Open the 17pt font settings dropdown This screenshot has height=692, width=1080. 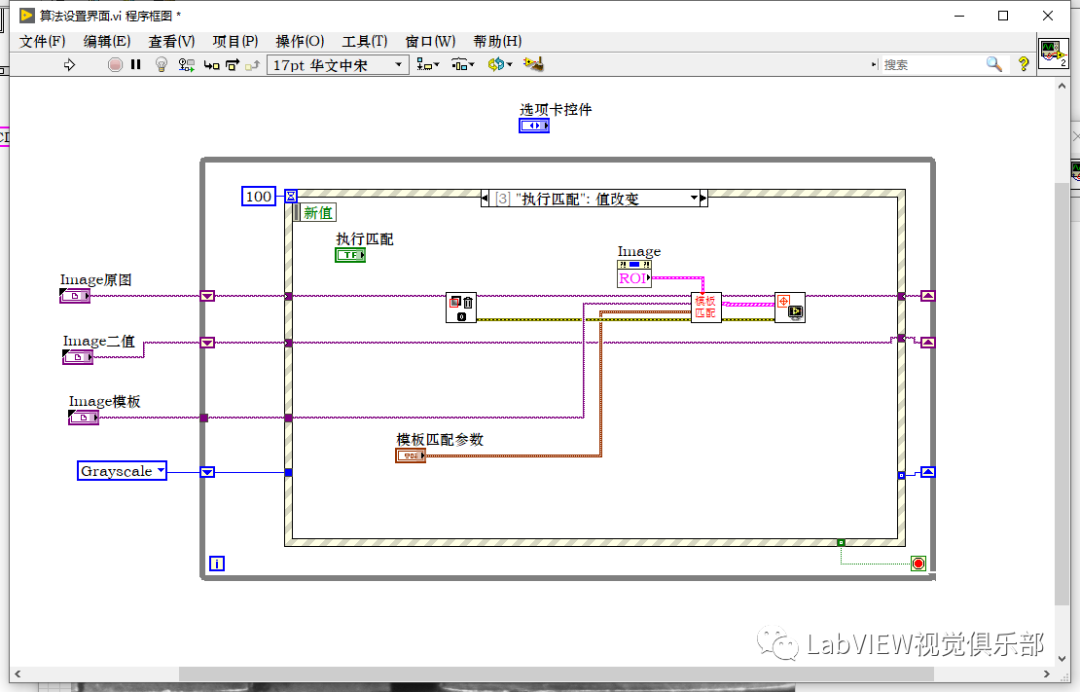(338, 65)
